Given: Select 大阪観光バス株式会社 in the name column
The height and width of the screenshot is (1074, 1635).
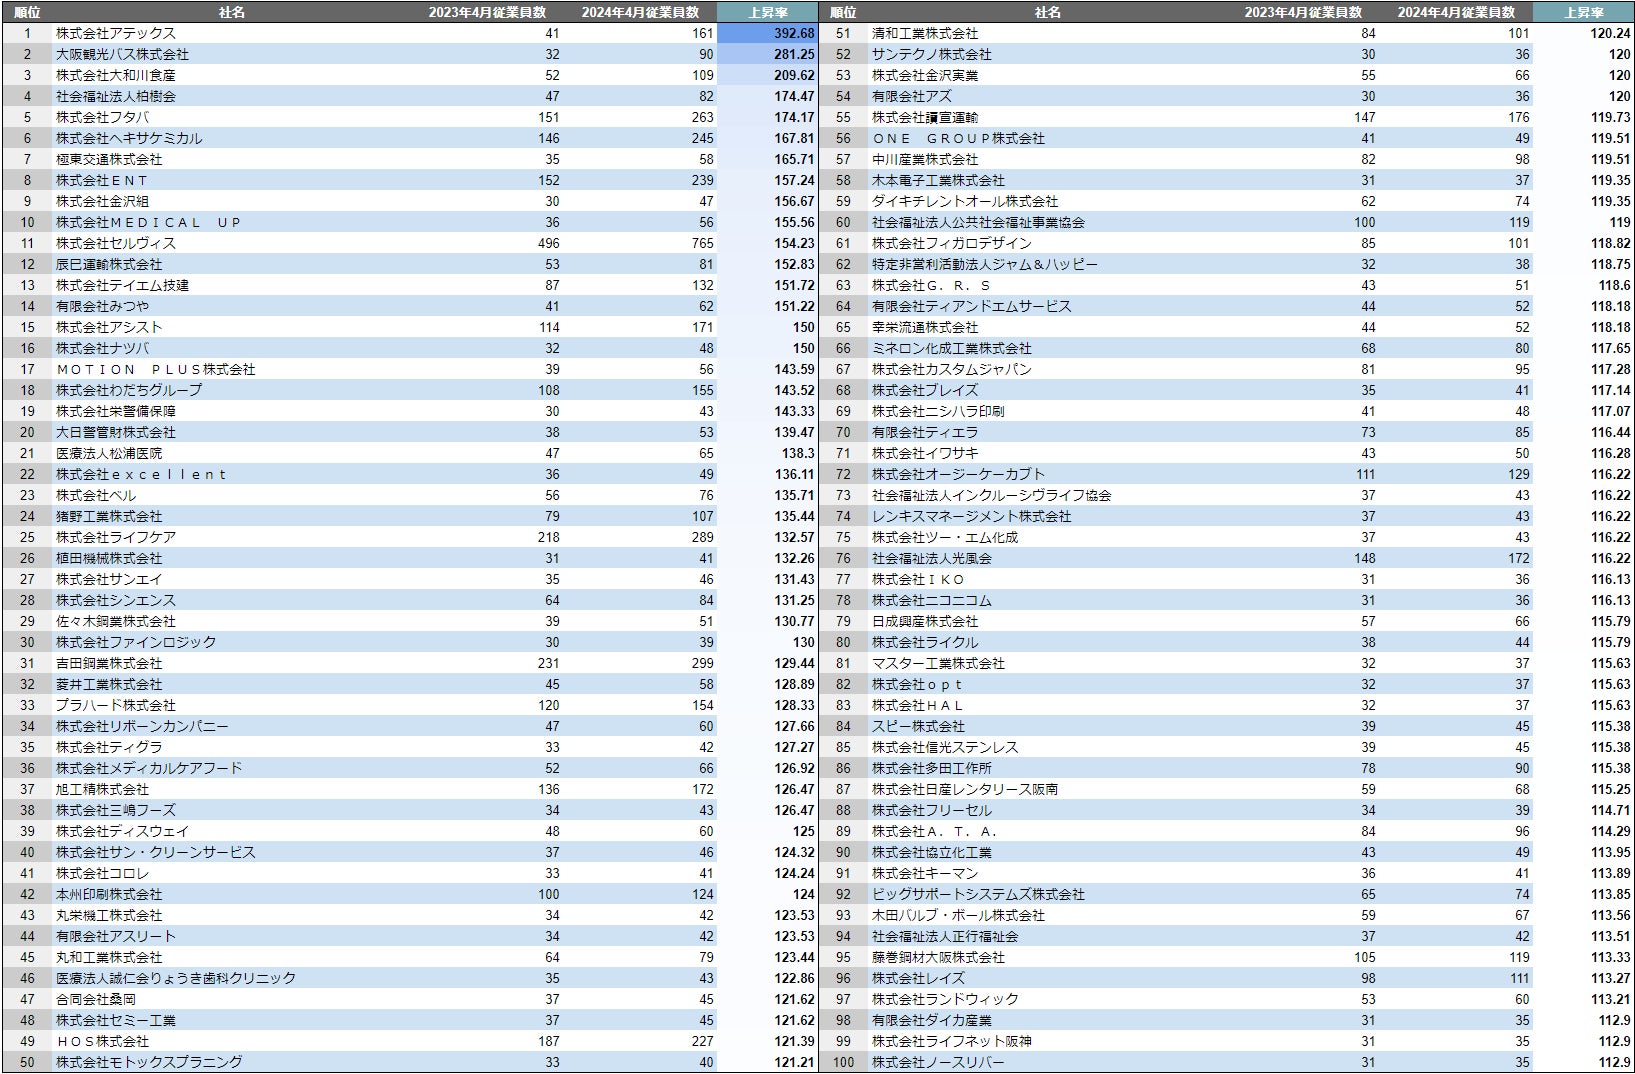Looking at the screenshot, I should [122, 54].
